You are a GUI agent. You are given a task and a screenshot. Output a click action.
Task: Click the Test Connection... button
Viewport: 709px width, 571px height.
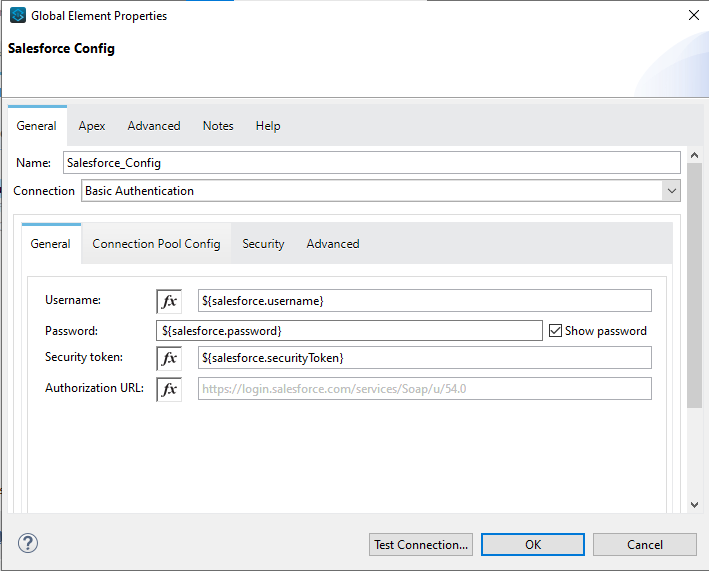click(421, 544)
